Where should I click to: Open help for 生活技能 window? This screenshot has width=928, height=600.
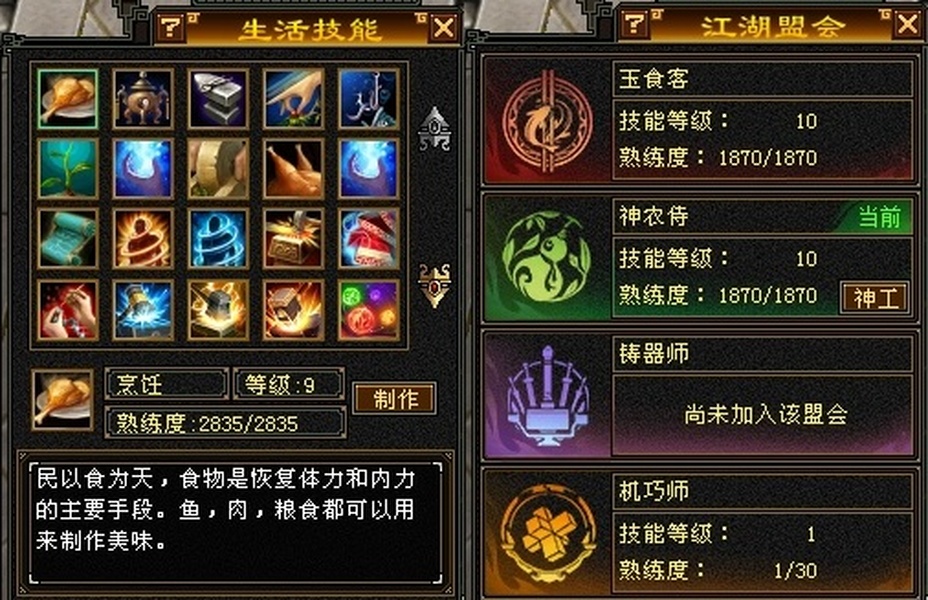point(170,27)
